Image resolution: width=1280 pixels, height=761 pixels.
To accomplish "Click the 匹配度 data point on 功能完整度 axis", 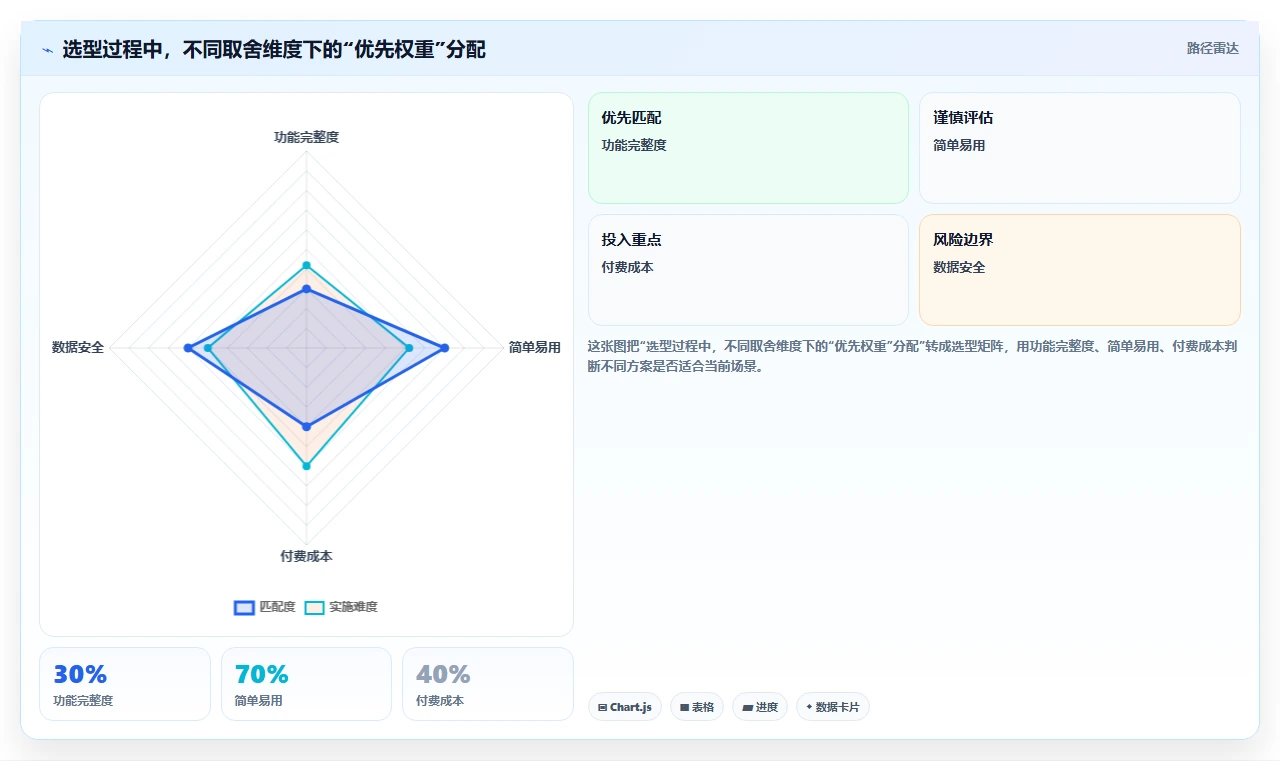I will pos(307,289).
